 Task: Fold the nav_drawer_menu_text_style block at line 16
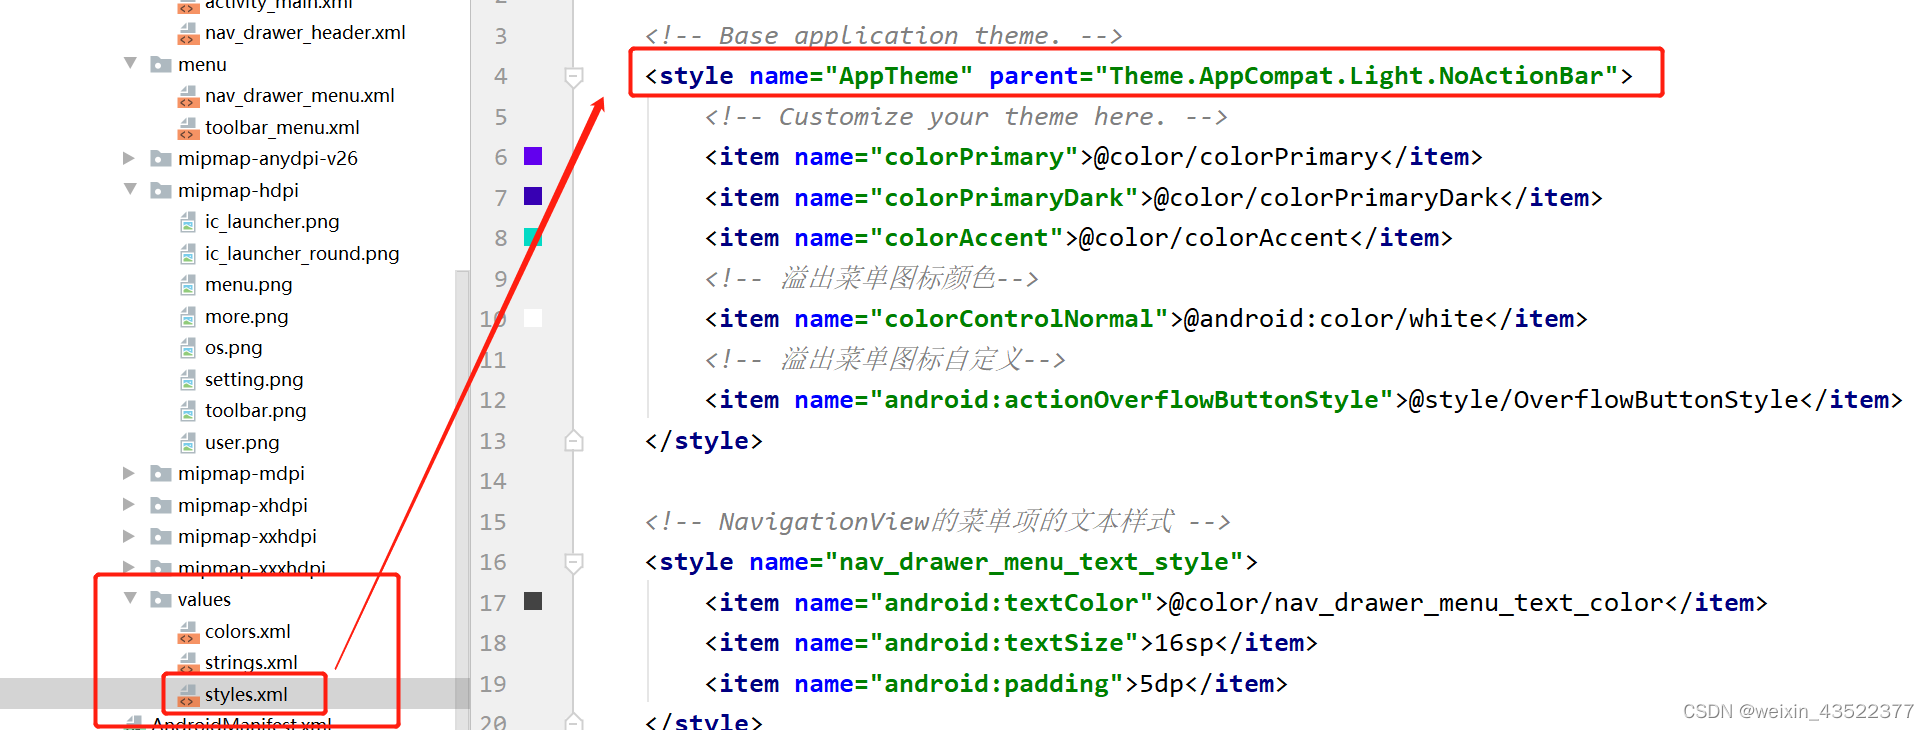[574, 563]
